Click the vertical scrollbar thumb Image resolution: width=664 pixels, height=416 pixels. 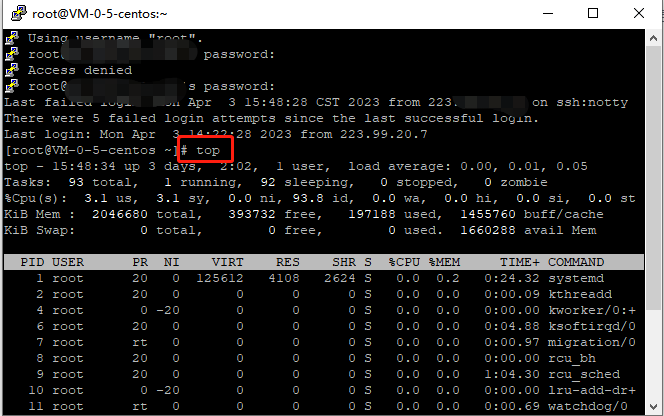[x=653, y=179]
